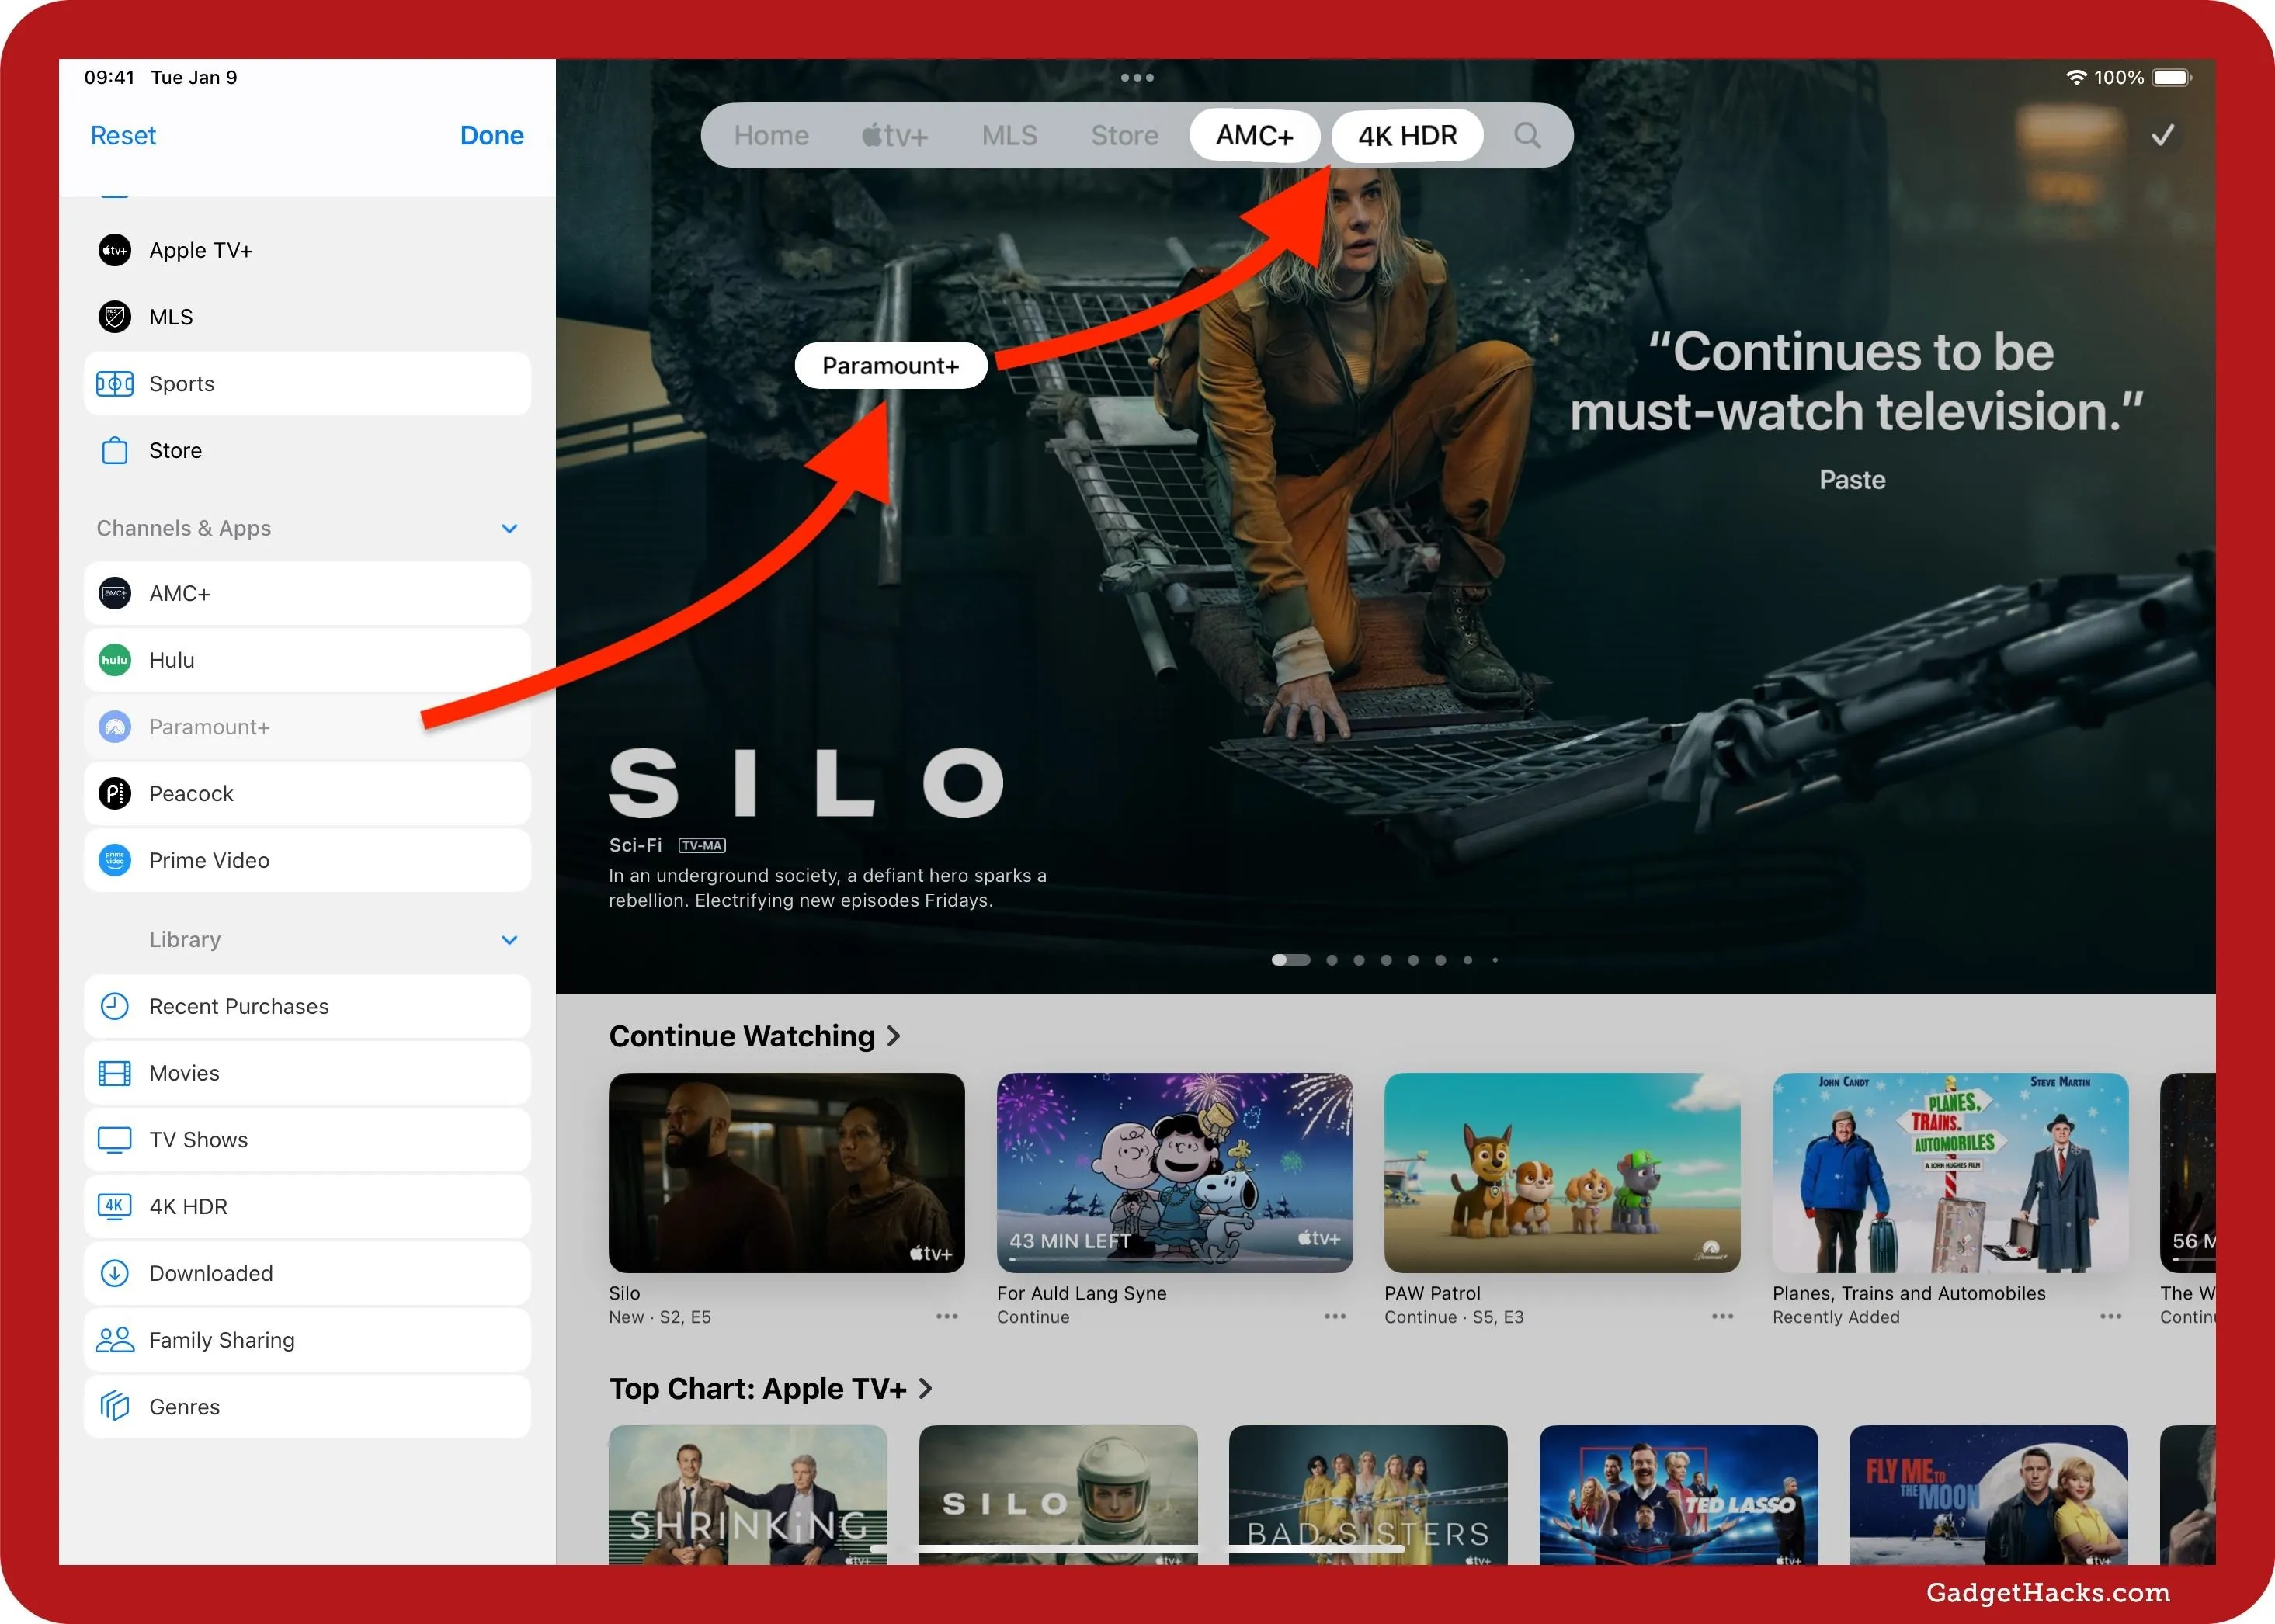Select the Movies row label
2275x1624 pixels.
(x=184, y=1074)
